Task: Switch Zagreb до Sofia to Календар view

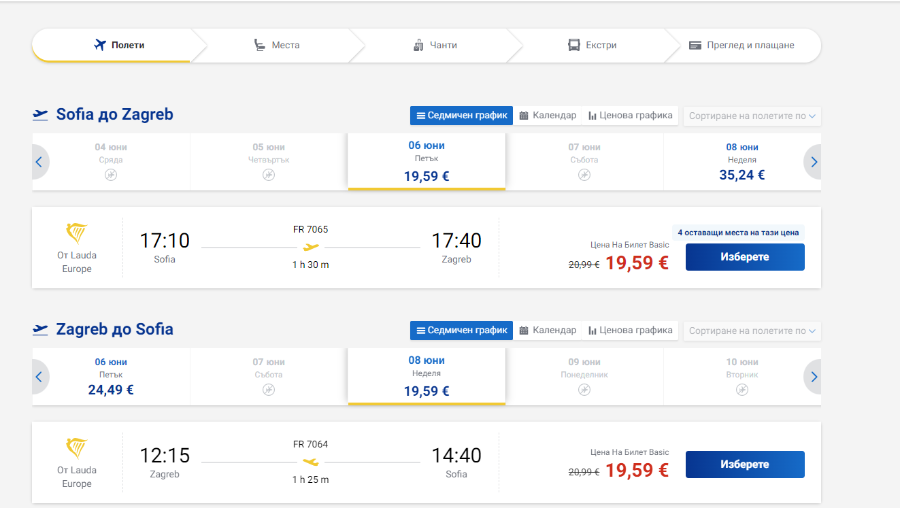Action: click(548, 330)
